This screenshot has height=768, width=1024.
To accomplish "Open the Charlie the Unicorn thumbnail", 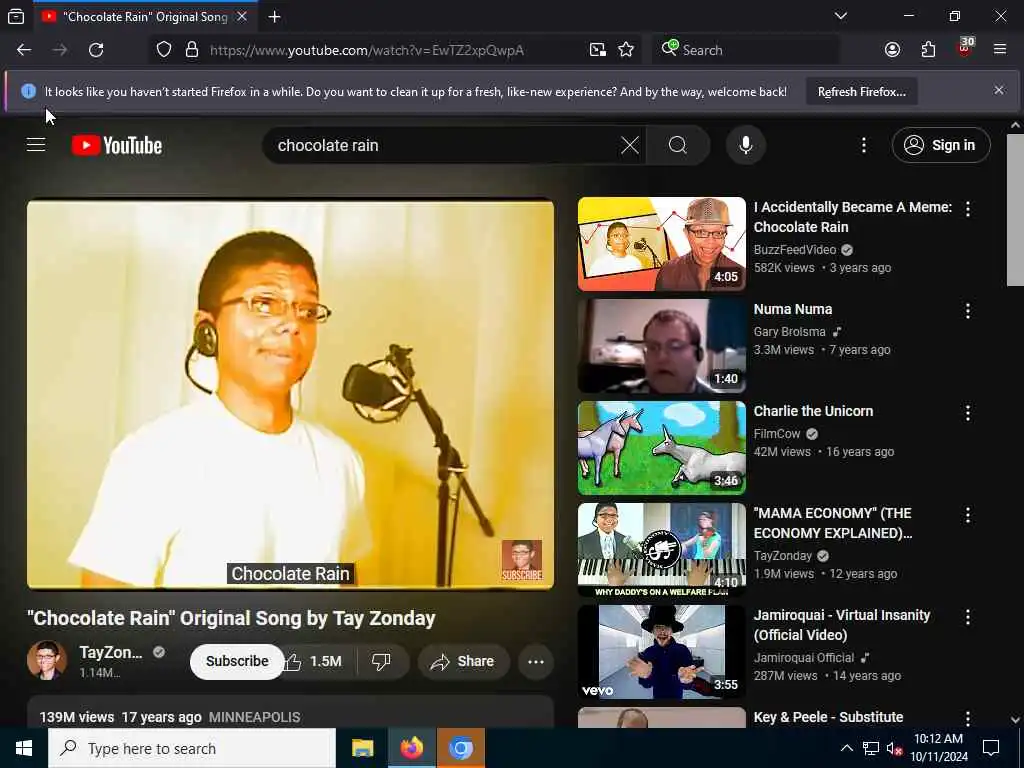I will (x=662, y=448).
